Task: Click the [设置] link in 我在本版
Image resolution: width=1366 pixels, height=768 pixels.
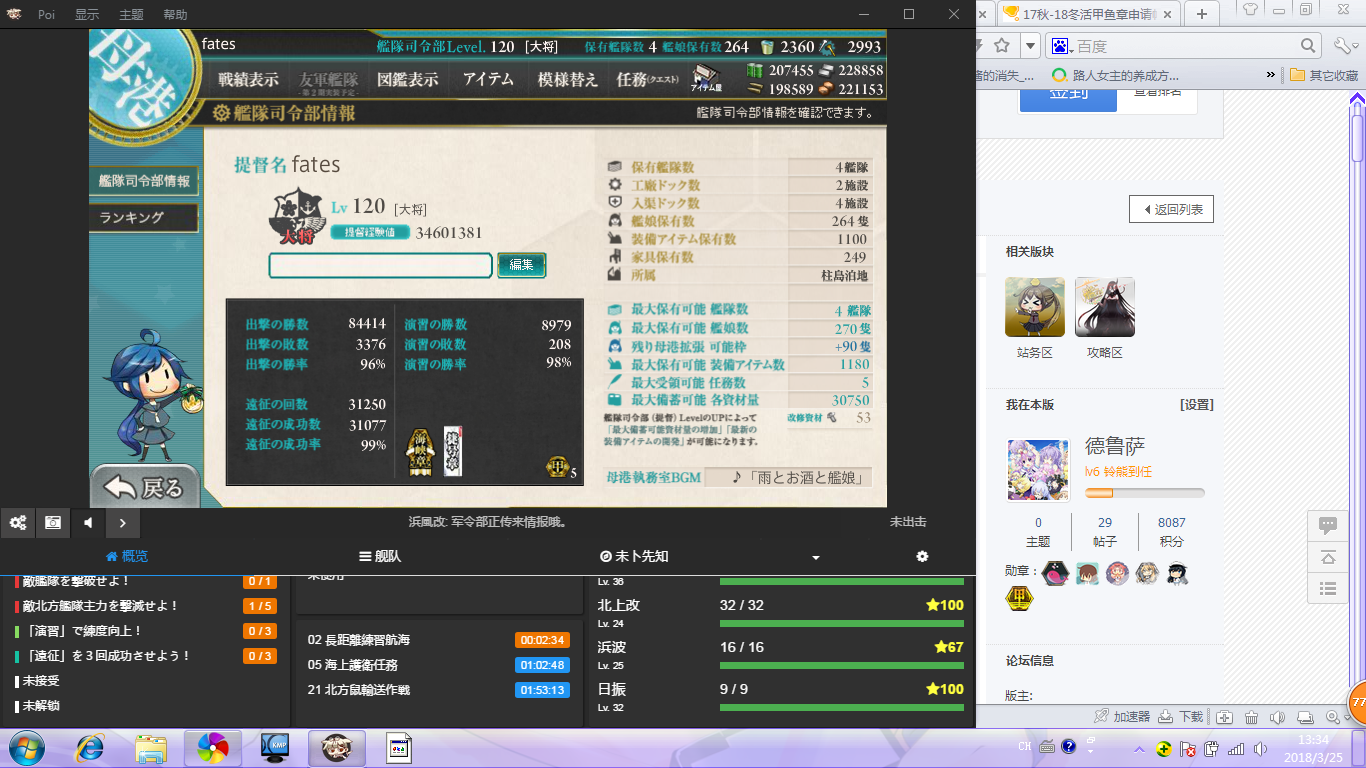Action: coord(1196,405)
